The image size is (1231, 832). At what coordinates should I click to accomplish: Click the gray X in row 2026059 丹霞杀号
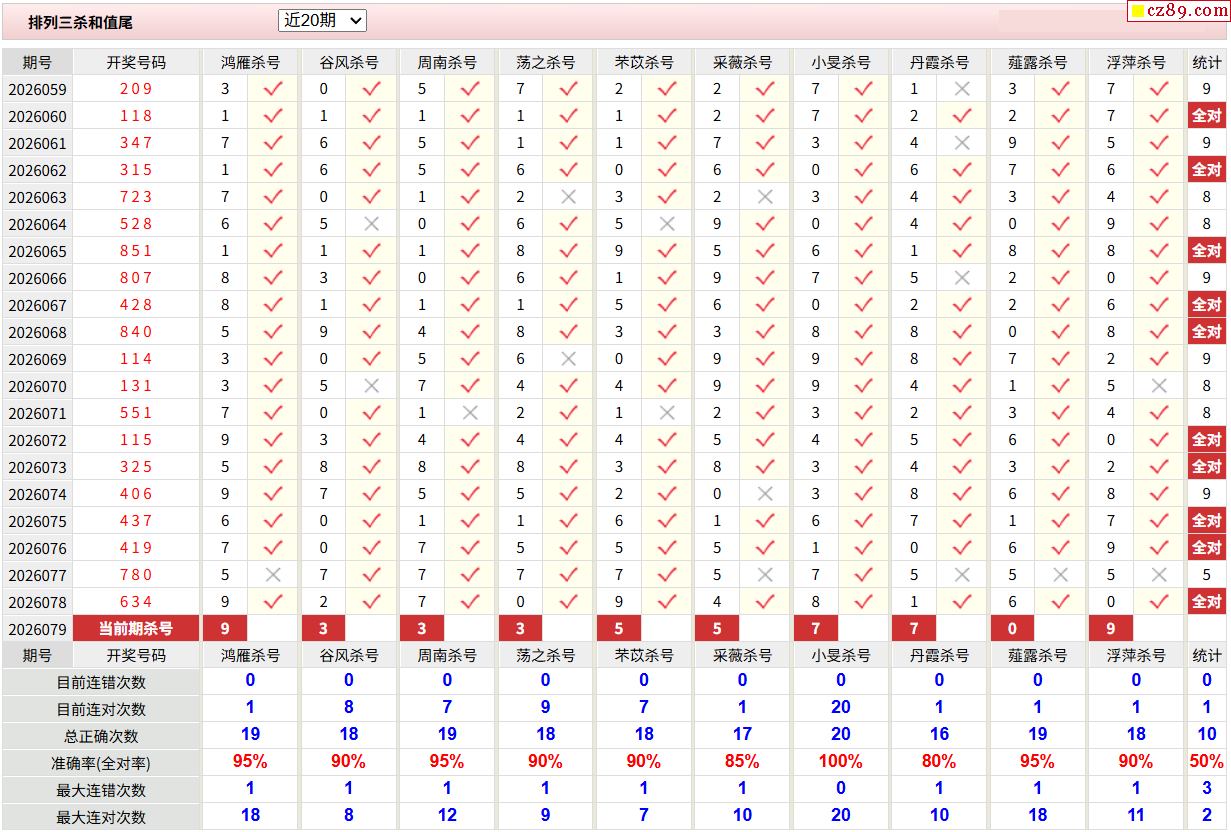coord(962,89)
